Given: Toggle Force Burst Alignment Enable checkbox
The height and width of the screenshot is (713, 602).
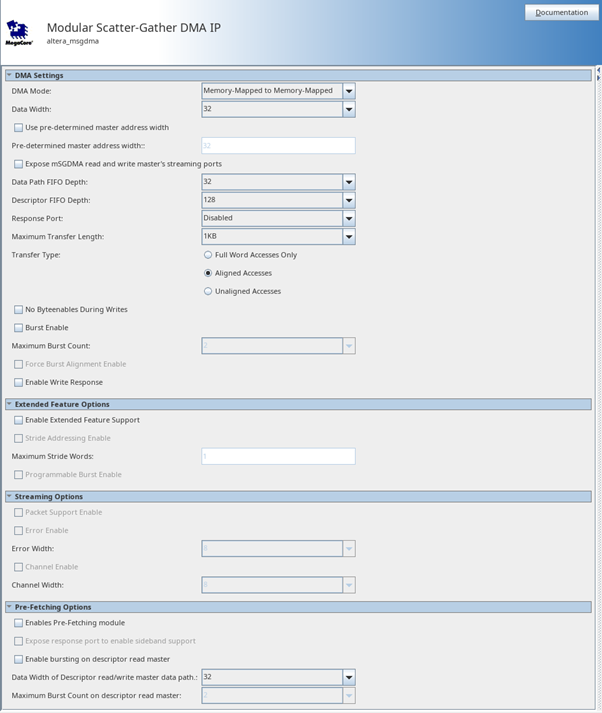Looking at the screenshot, I should tap(18, 364).
